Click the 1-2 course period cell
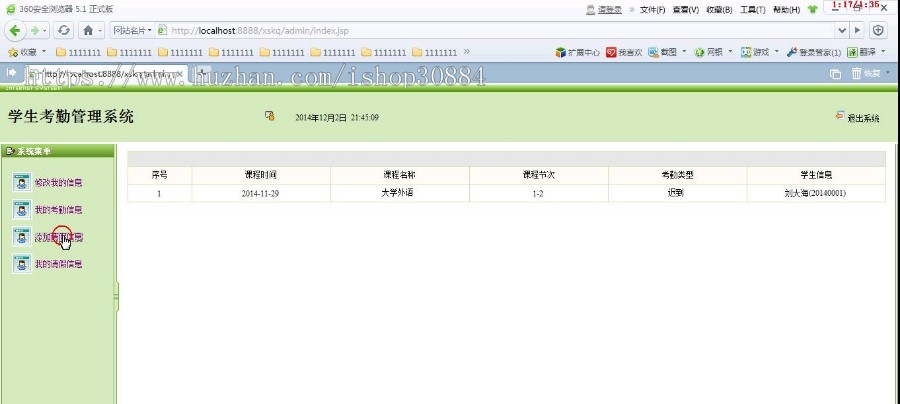This screenshot has height=404, width=900. click(x=538, y=193)
